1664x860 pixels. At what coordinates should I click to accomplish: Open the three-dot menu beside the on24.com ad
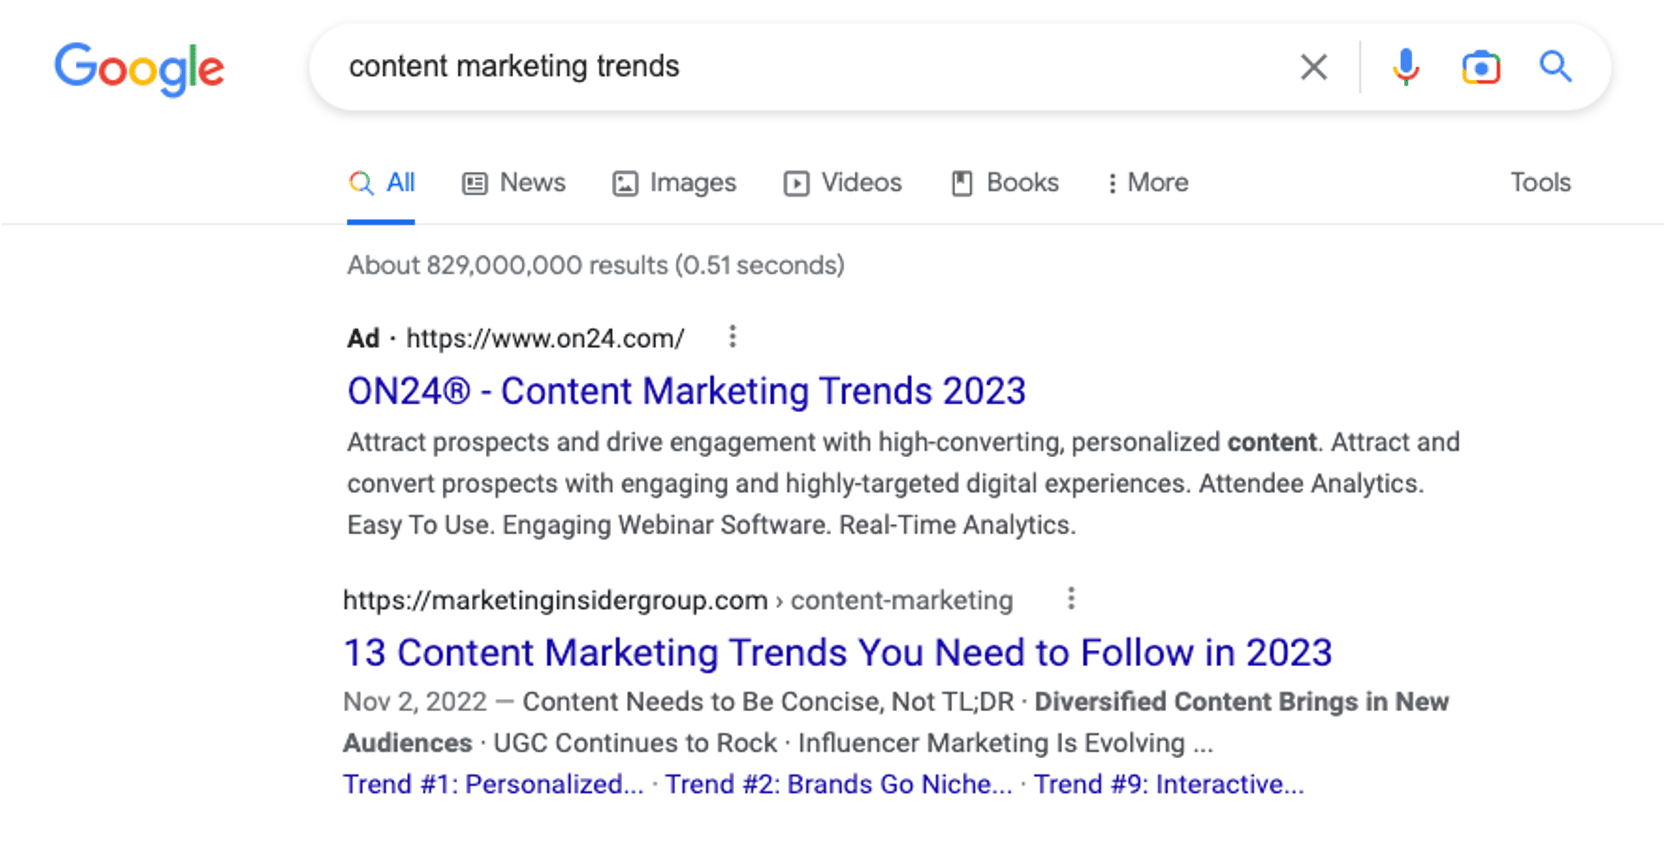click(732, 337)
